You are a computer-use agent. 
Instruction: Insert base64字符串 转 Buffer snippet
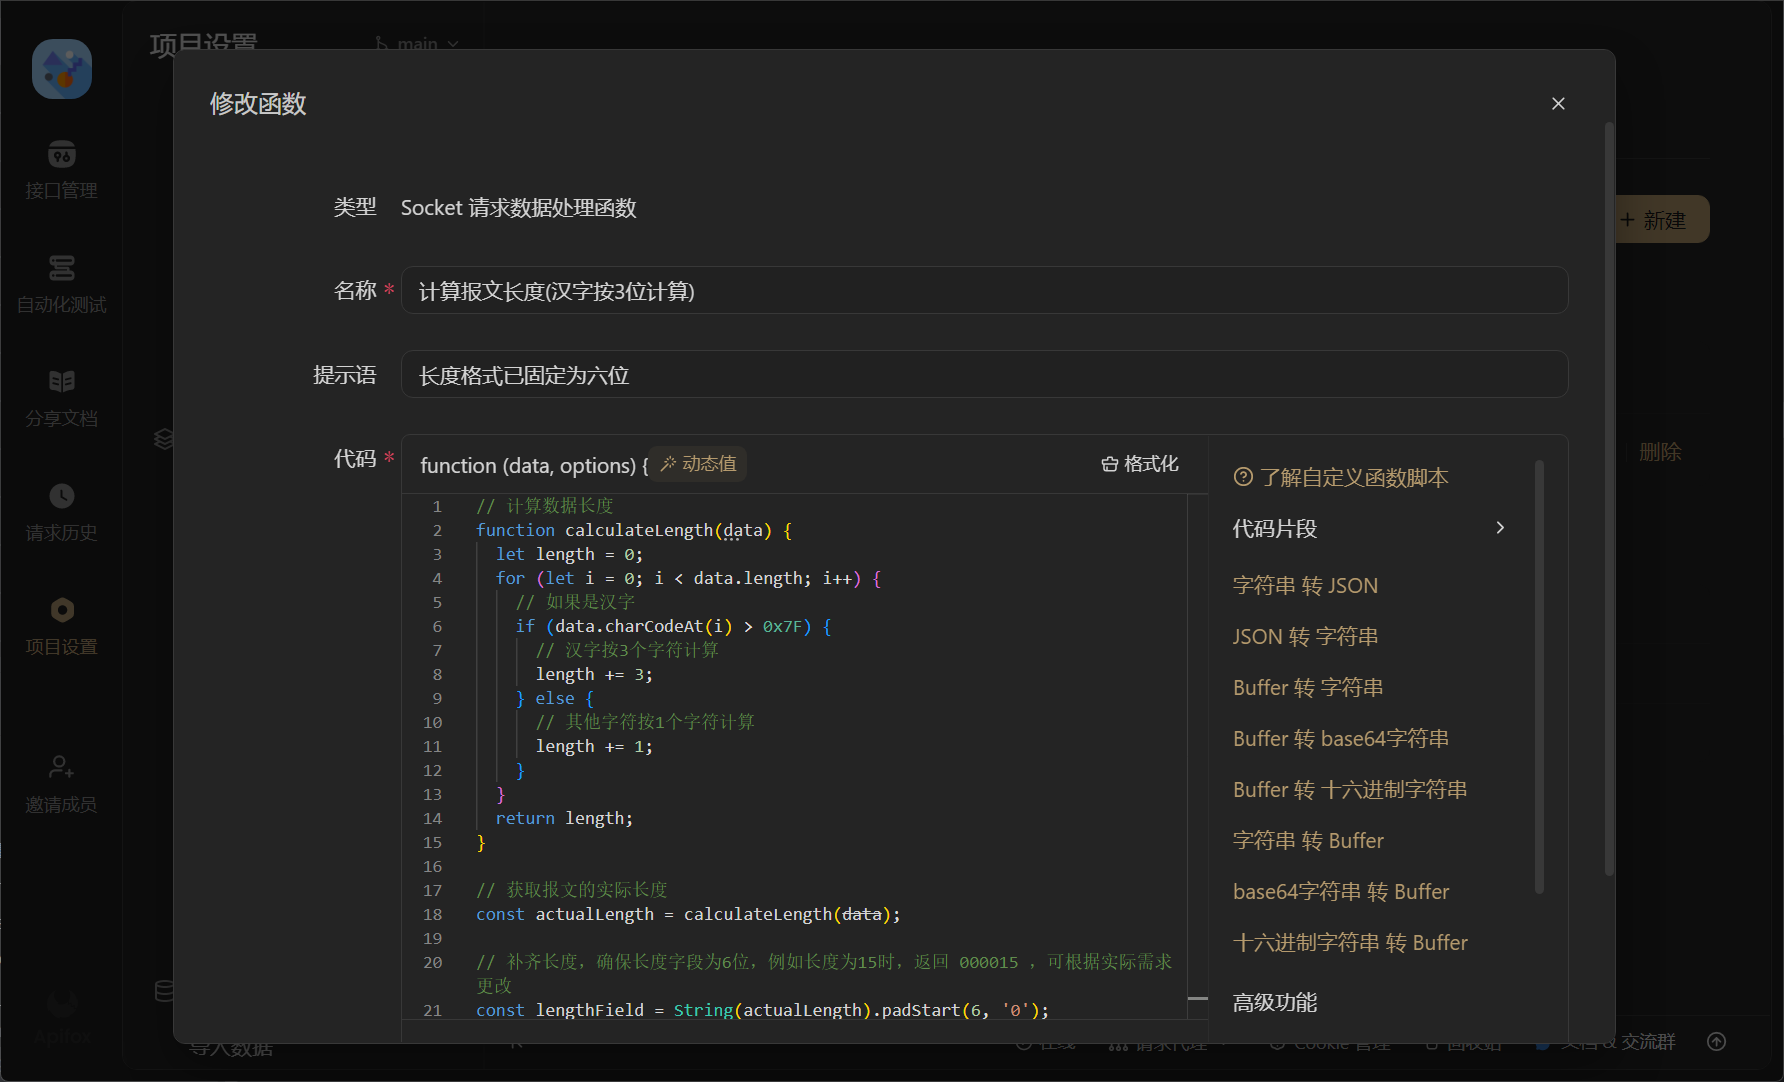point(1340,892)
